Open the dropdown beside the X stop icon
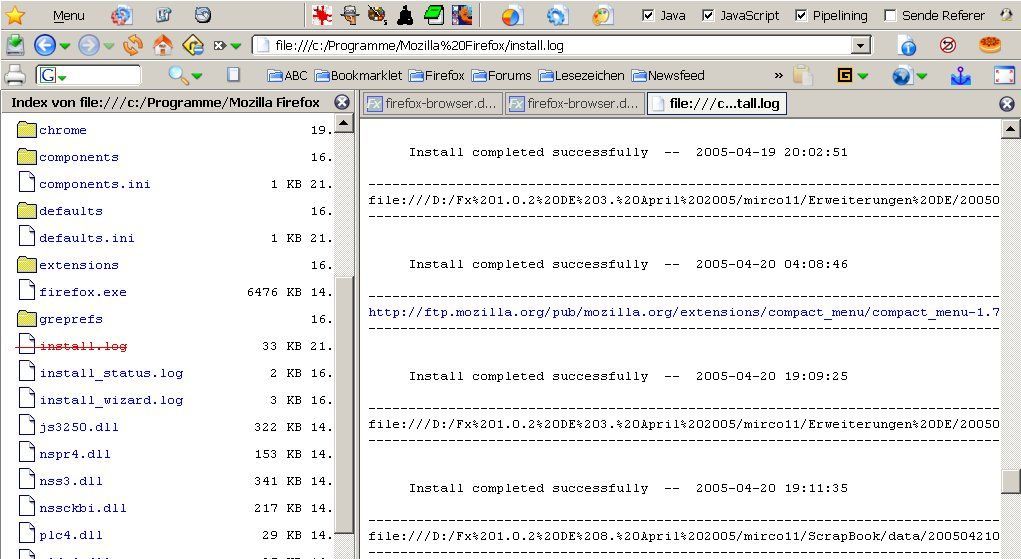This screenshot has width=1021, height=559. pos(236,46)
